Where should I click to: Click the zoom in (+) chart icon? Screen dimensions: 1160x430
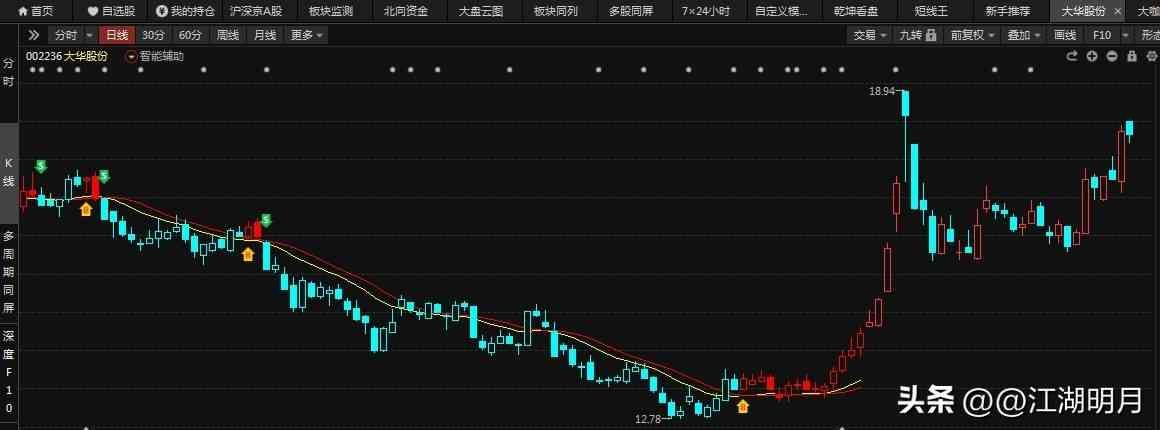(1092, 56)
